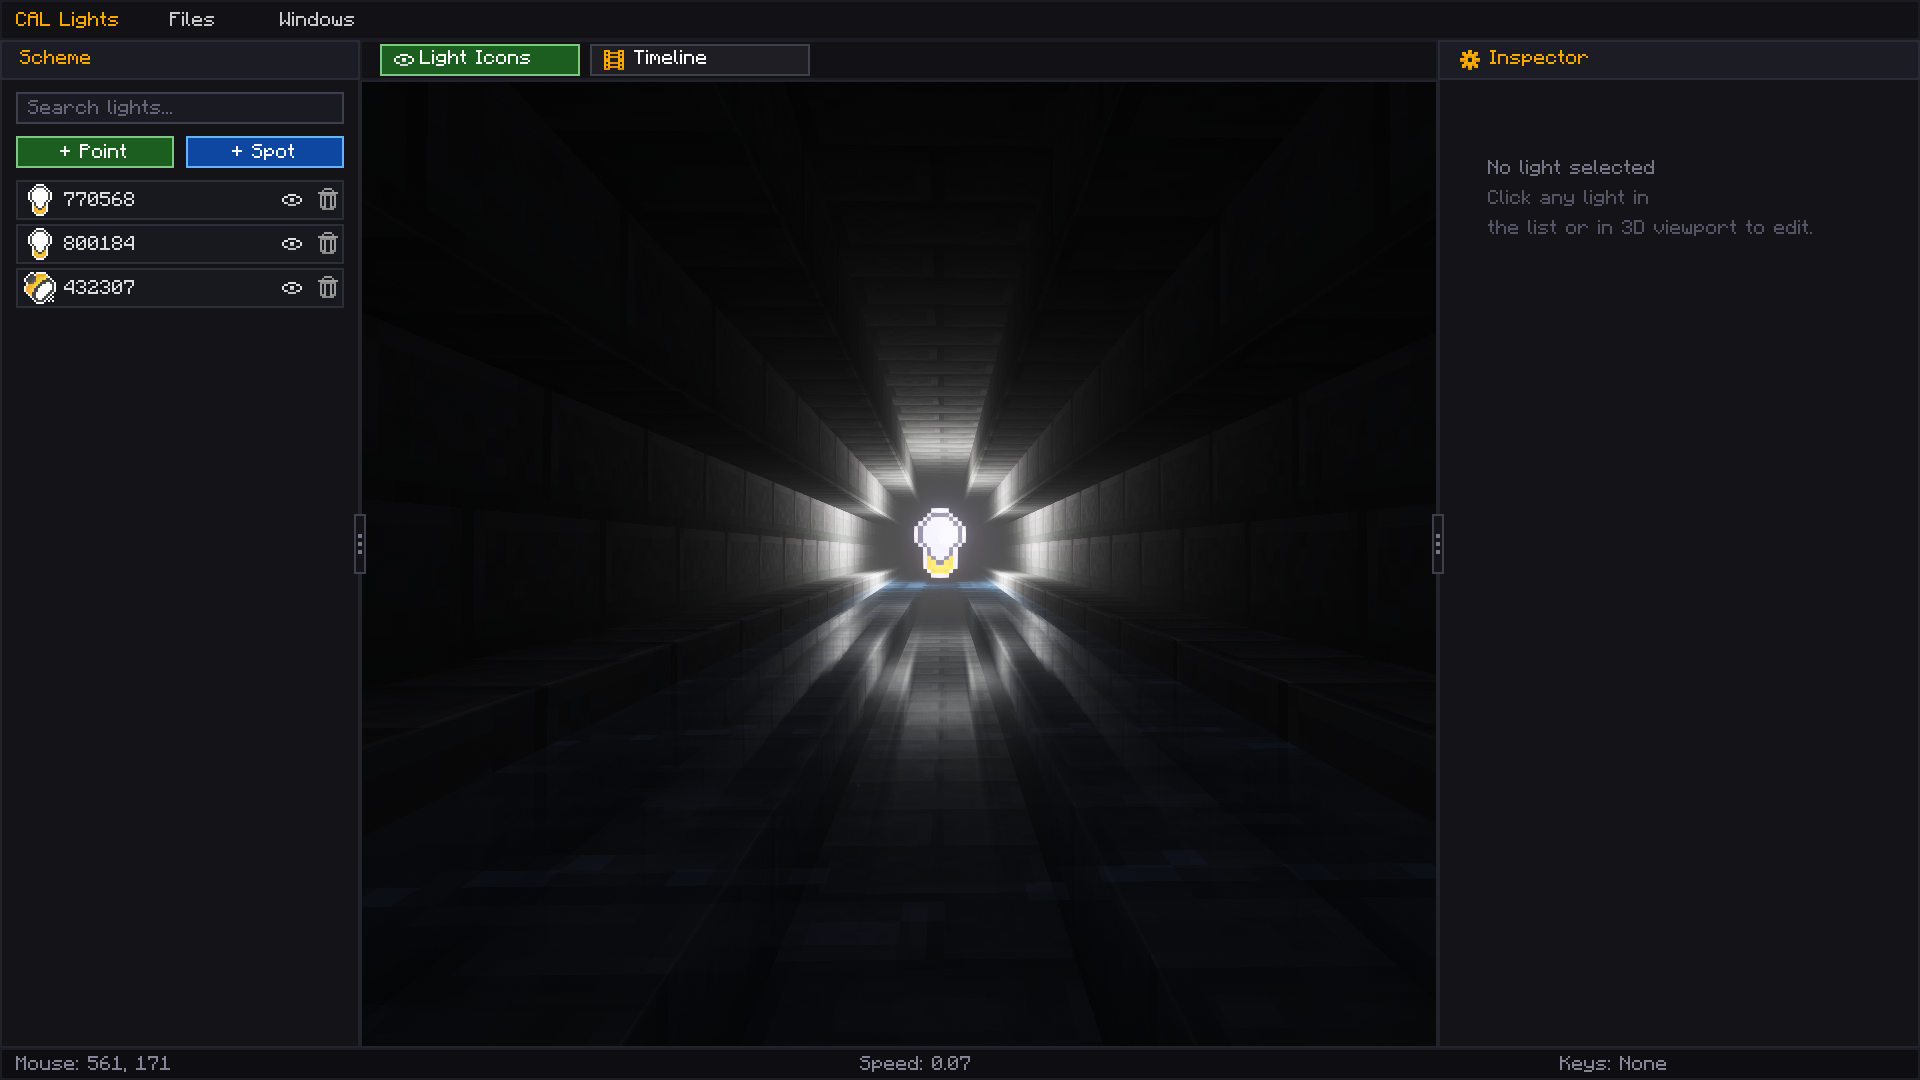Delete light 800184 with its trash icon
The image size is (1920, 1080).
point(328,244)
